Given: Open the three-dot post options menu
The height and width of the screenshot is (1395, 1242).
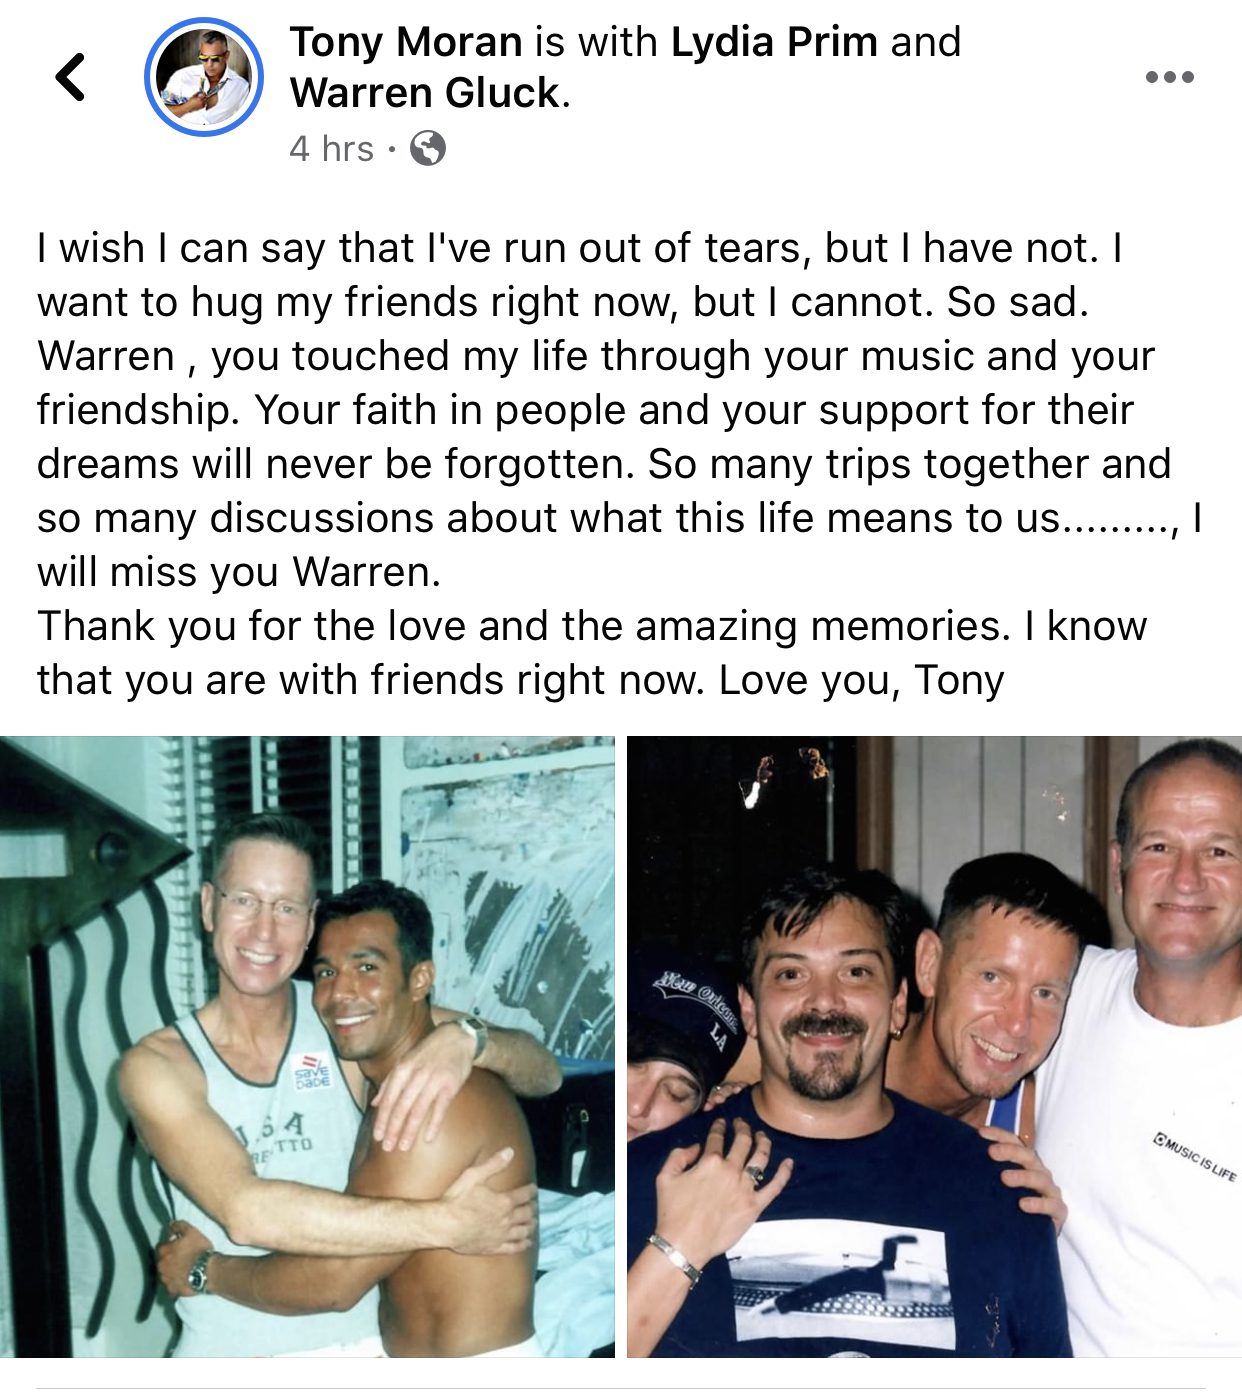Looking at the screenshot, I should point(1169,77).
